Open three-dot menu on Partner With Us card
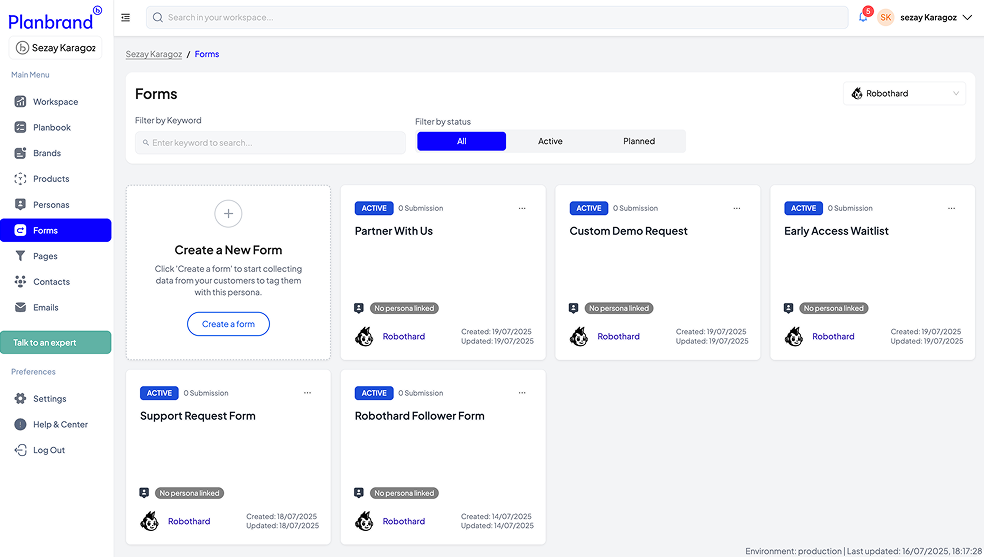Screen dimensions: 985x558 (522, 208)
